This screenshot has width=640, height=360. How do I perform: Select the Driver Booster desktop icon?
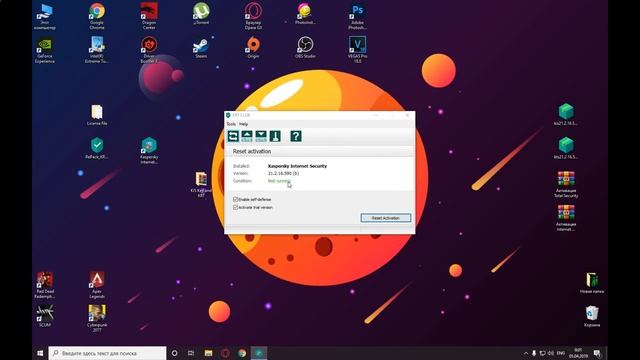(x=149, y=50)
